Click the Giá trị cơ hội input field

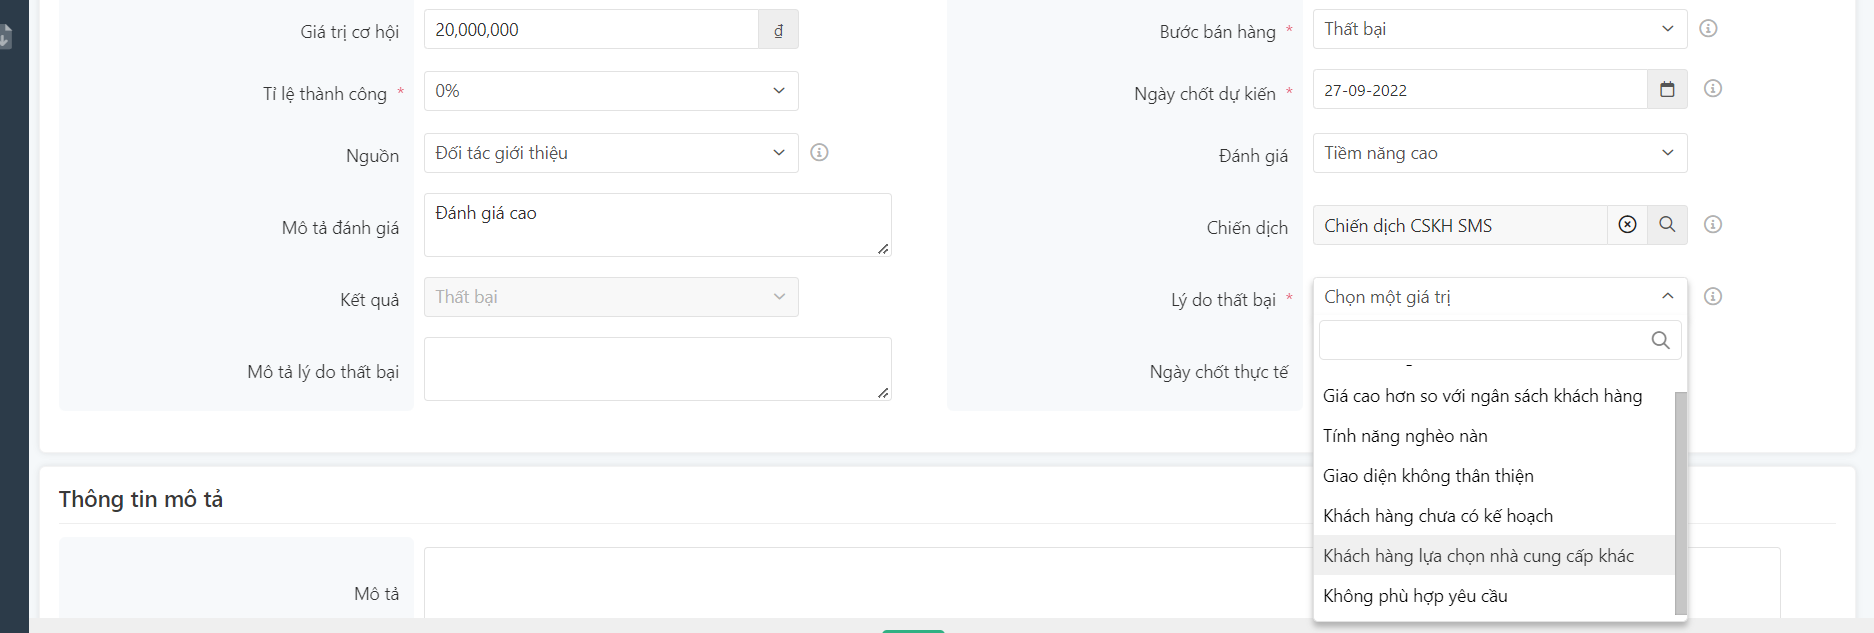[x=590, y=30]
